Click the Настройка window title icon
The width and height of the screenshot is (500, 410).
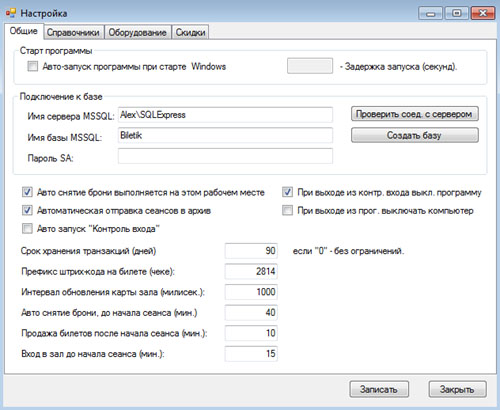(x=11, y=13)
